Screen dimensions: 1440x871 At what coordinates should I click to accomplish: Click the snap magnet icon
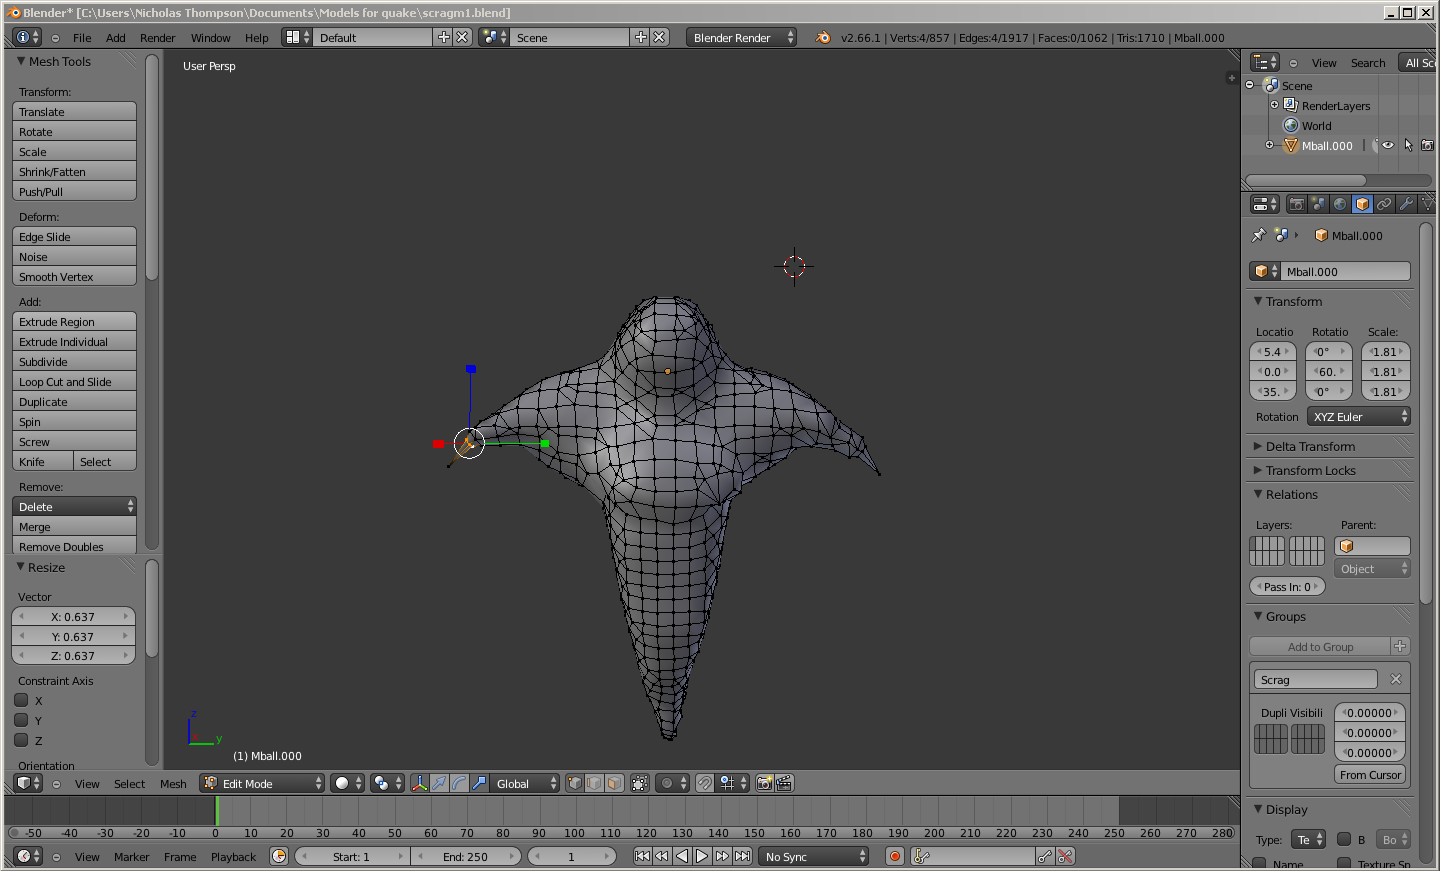[x=705, y=784]
